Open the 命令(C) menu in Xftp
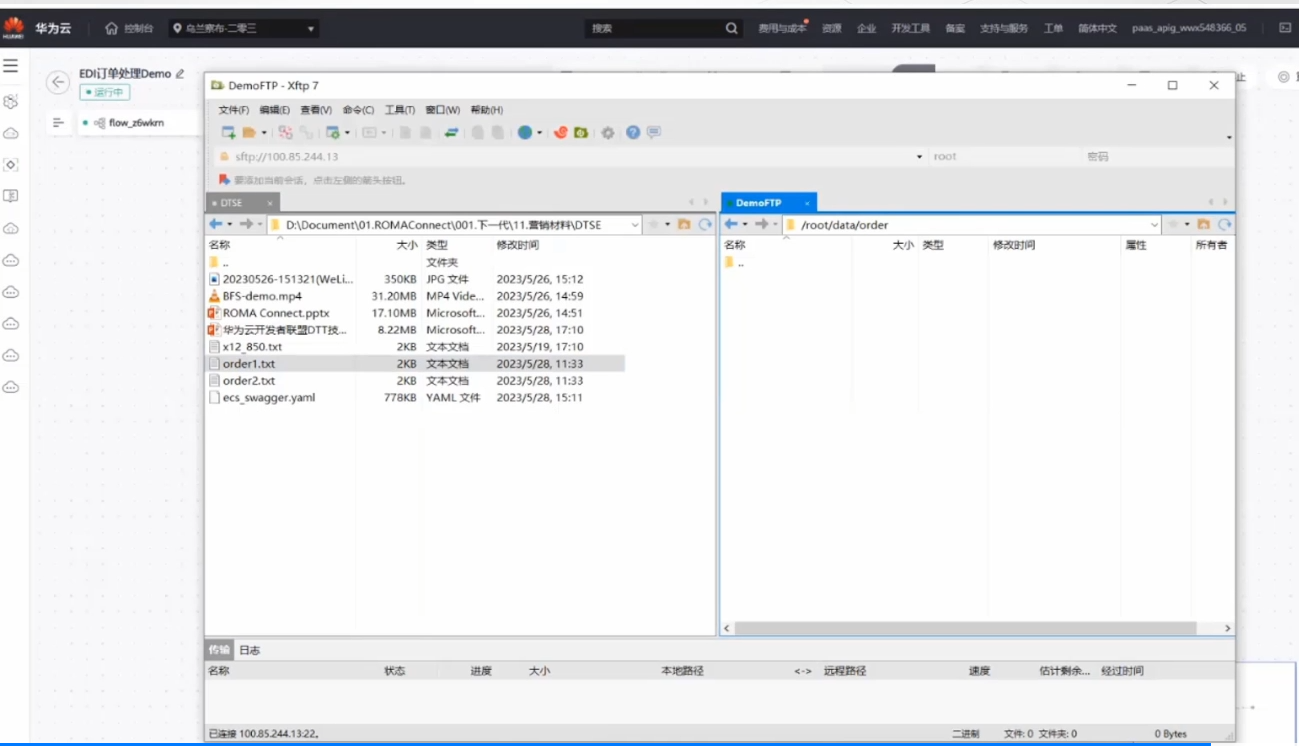The width and height of the screenshot is (1299, 746). click(358, 110)
